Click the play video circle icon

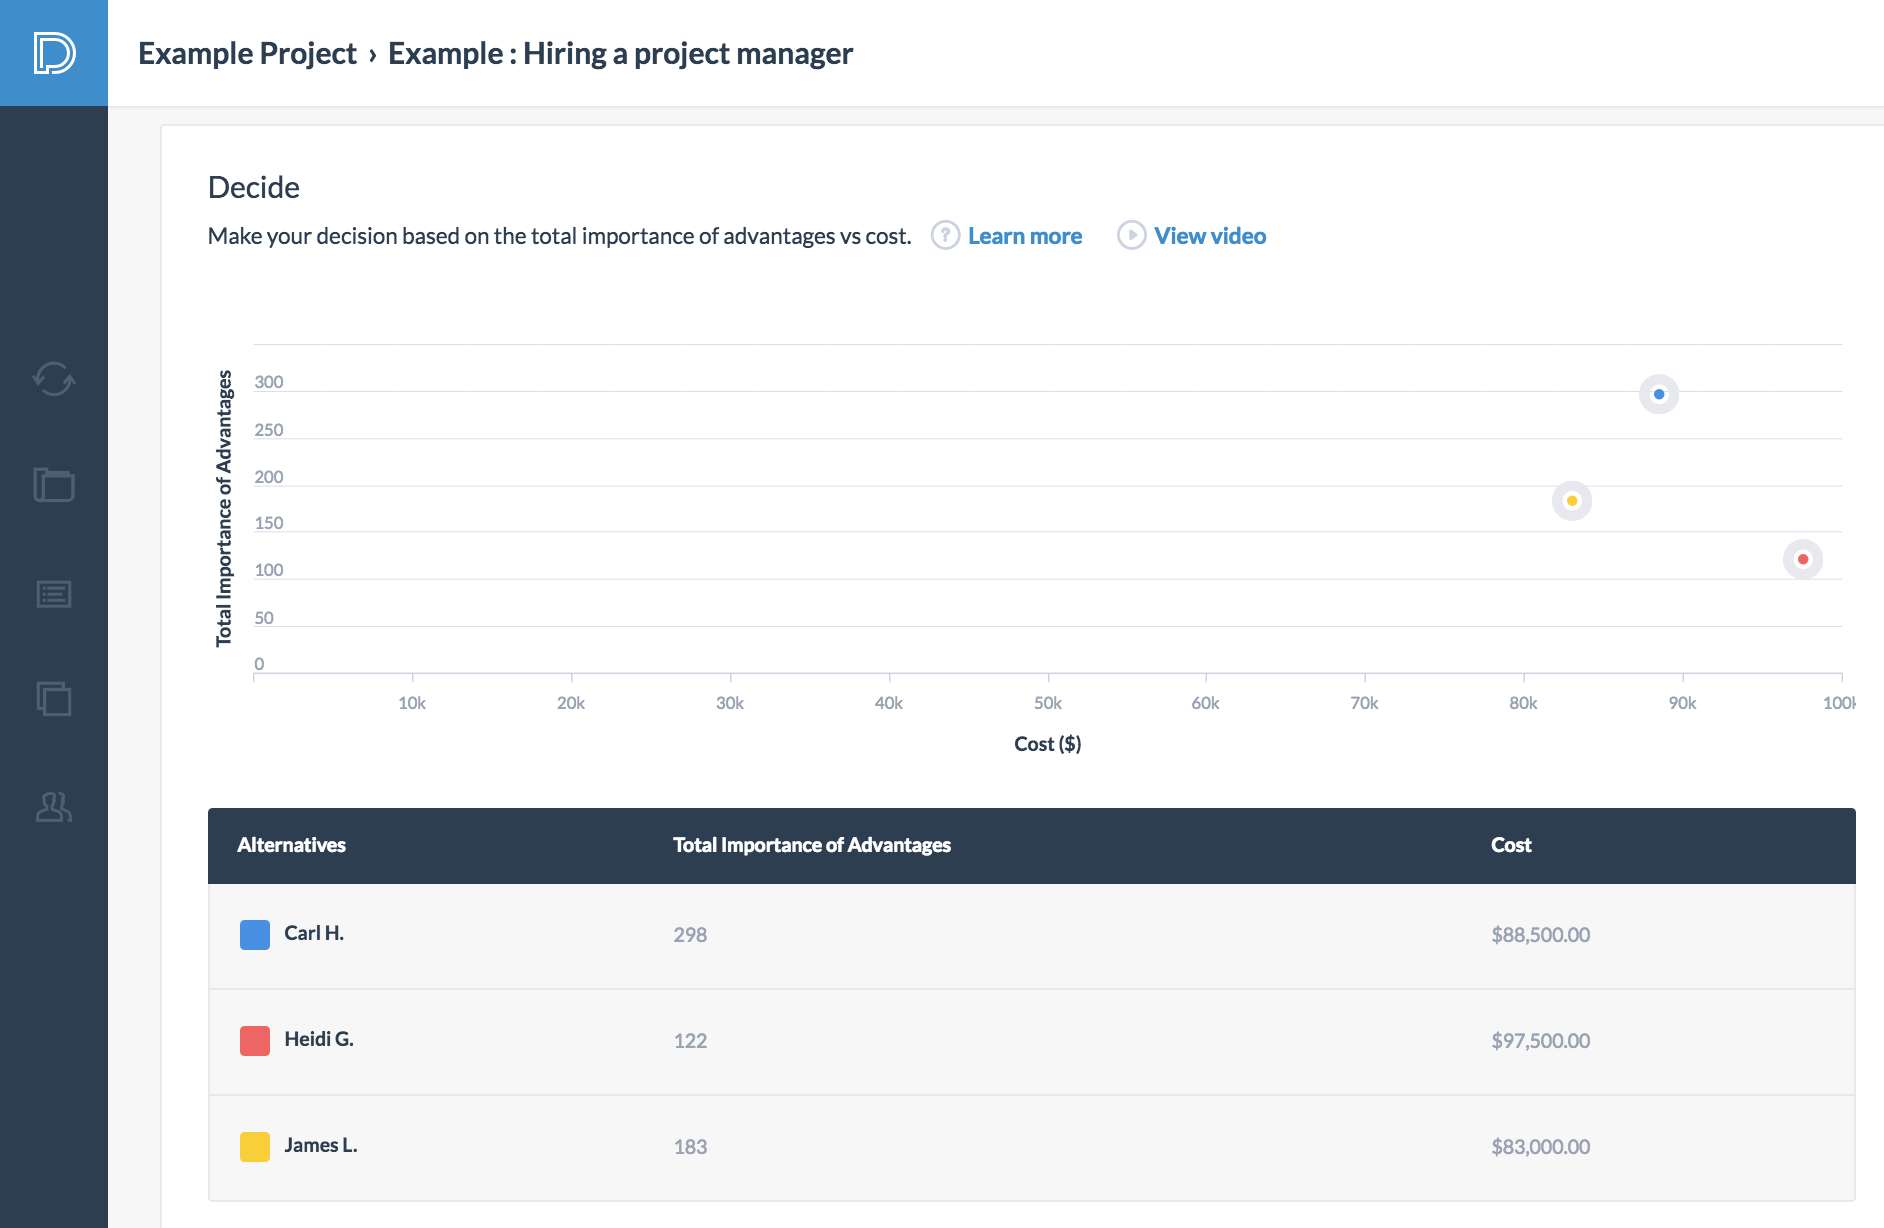click(x=1131, y=235)
